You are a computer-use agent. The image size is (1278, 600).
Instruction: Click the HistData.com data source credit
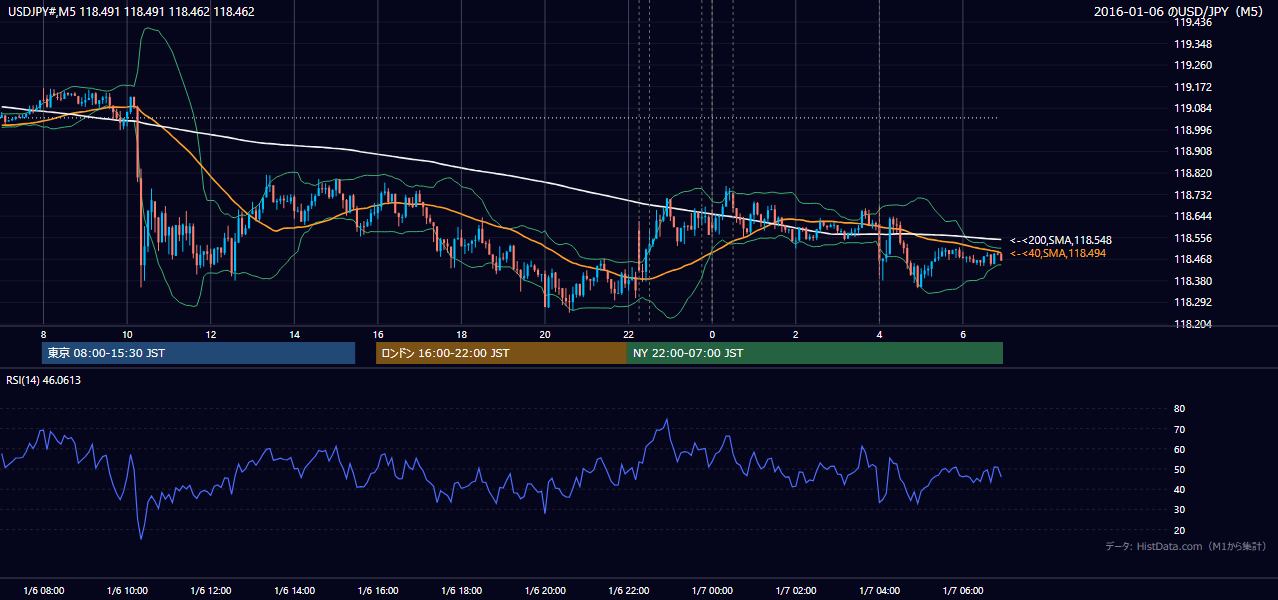pos(1186,546)
